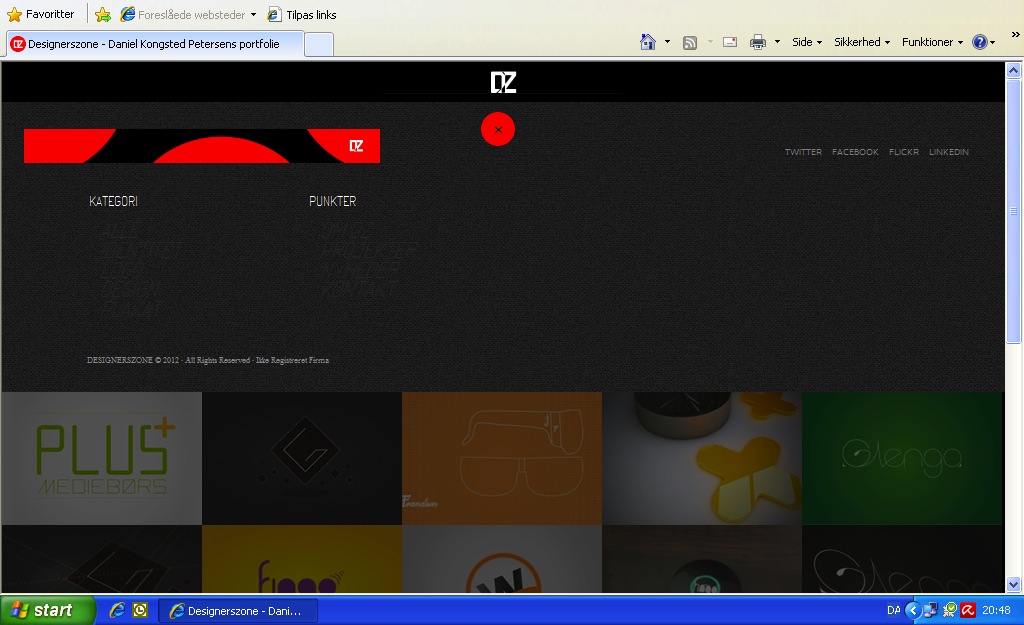
Task: Expand the Funktioner dropdown menu
Action: pos(932,42)
